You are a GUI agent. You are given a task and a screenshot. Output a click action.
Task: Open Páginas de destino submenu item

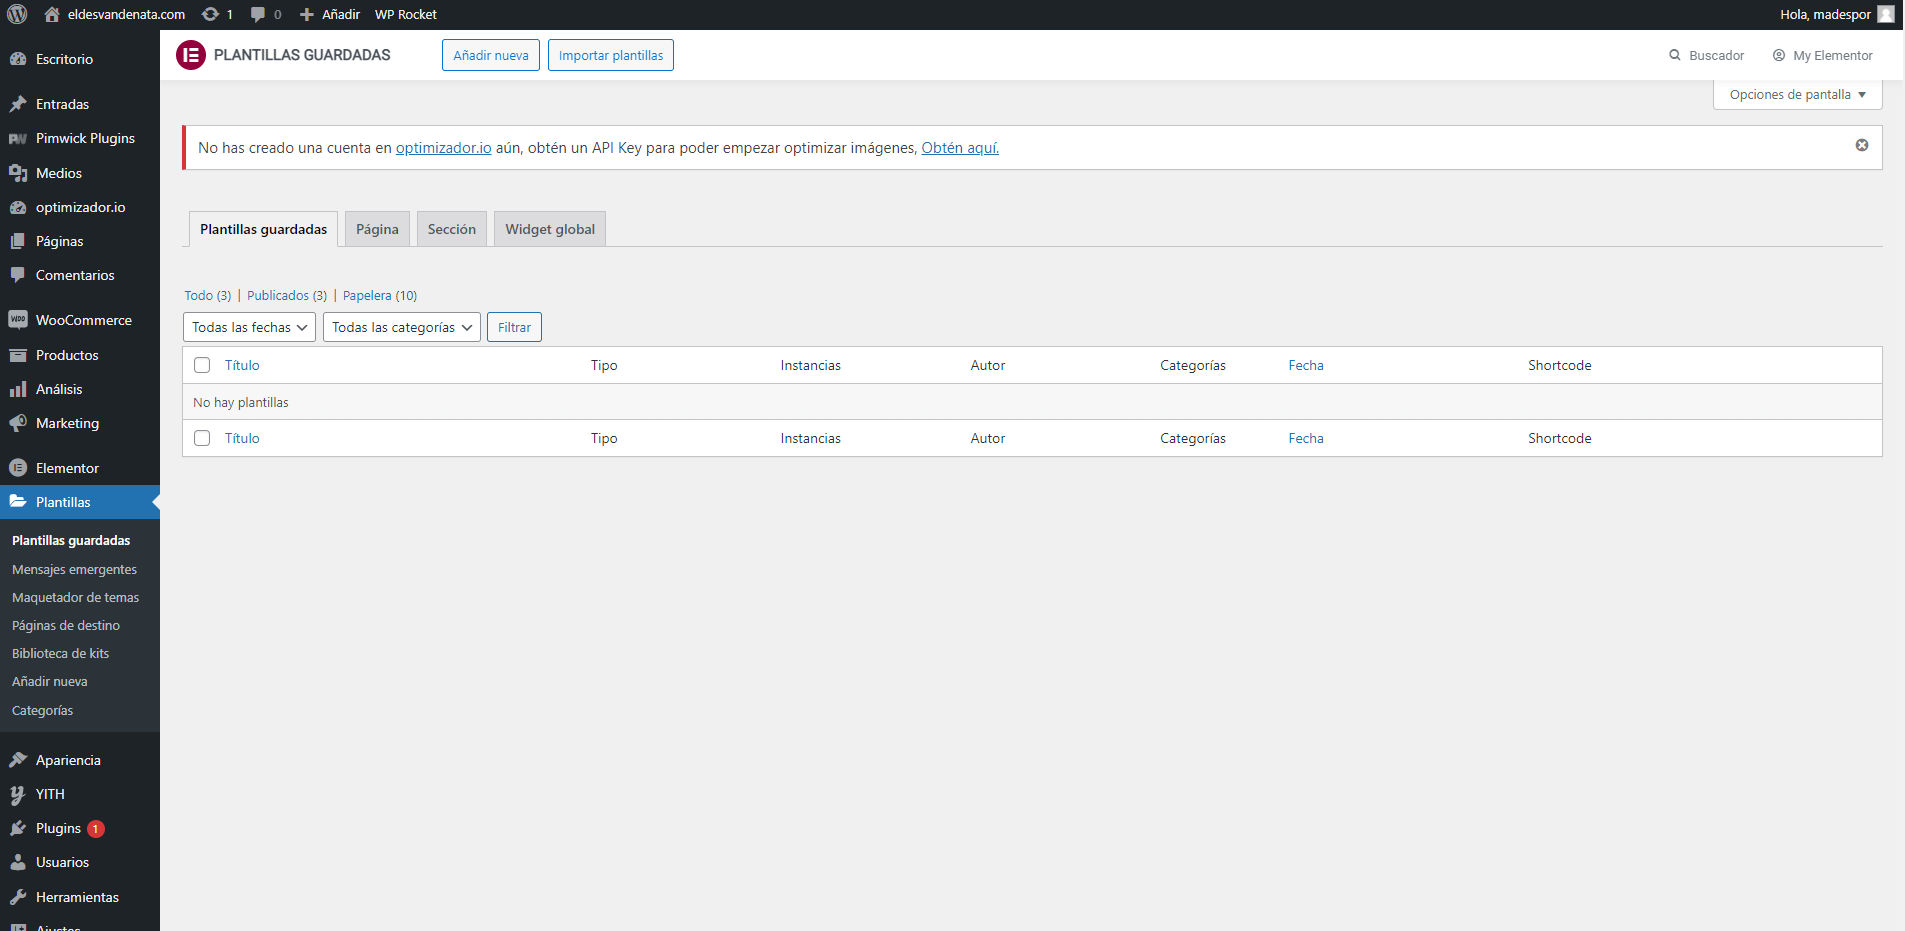coord(66,625)
